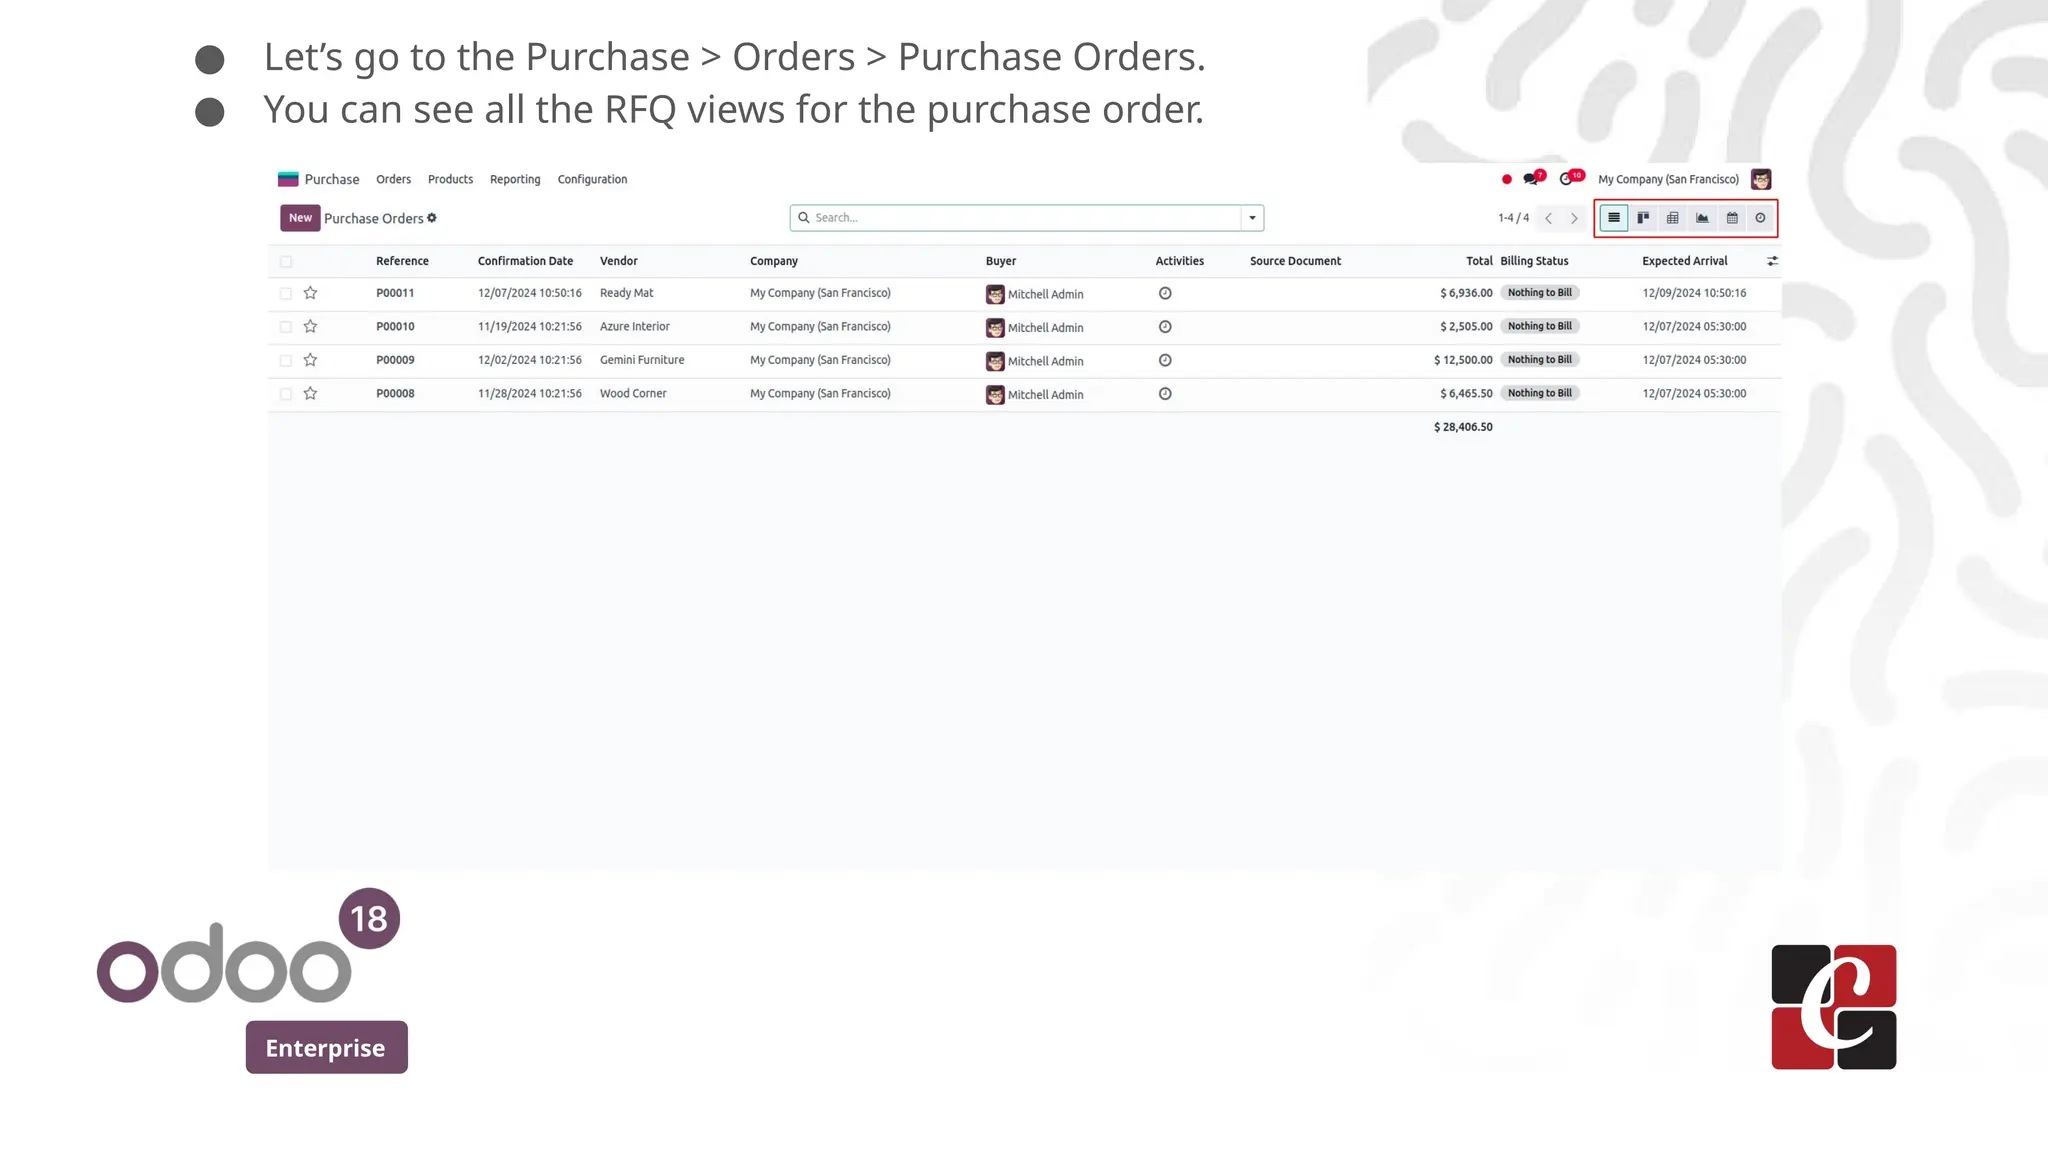Click the Nothing to Bill badge for P00009

pos(1539,360)
